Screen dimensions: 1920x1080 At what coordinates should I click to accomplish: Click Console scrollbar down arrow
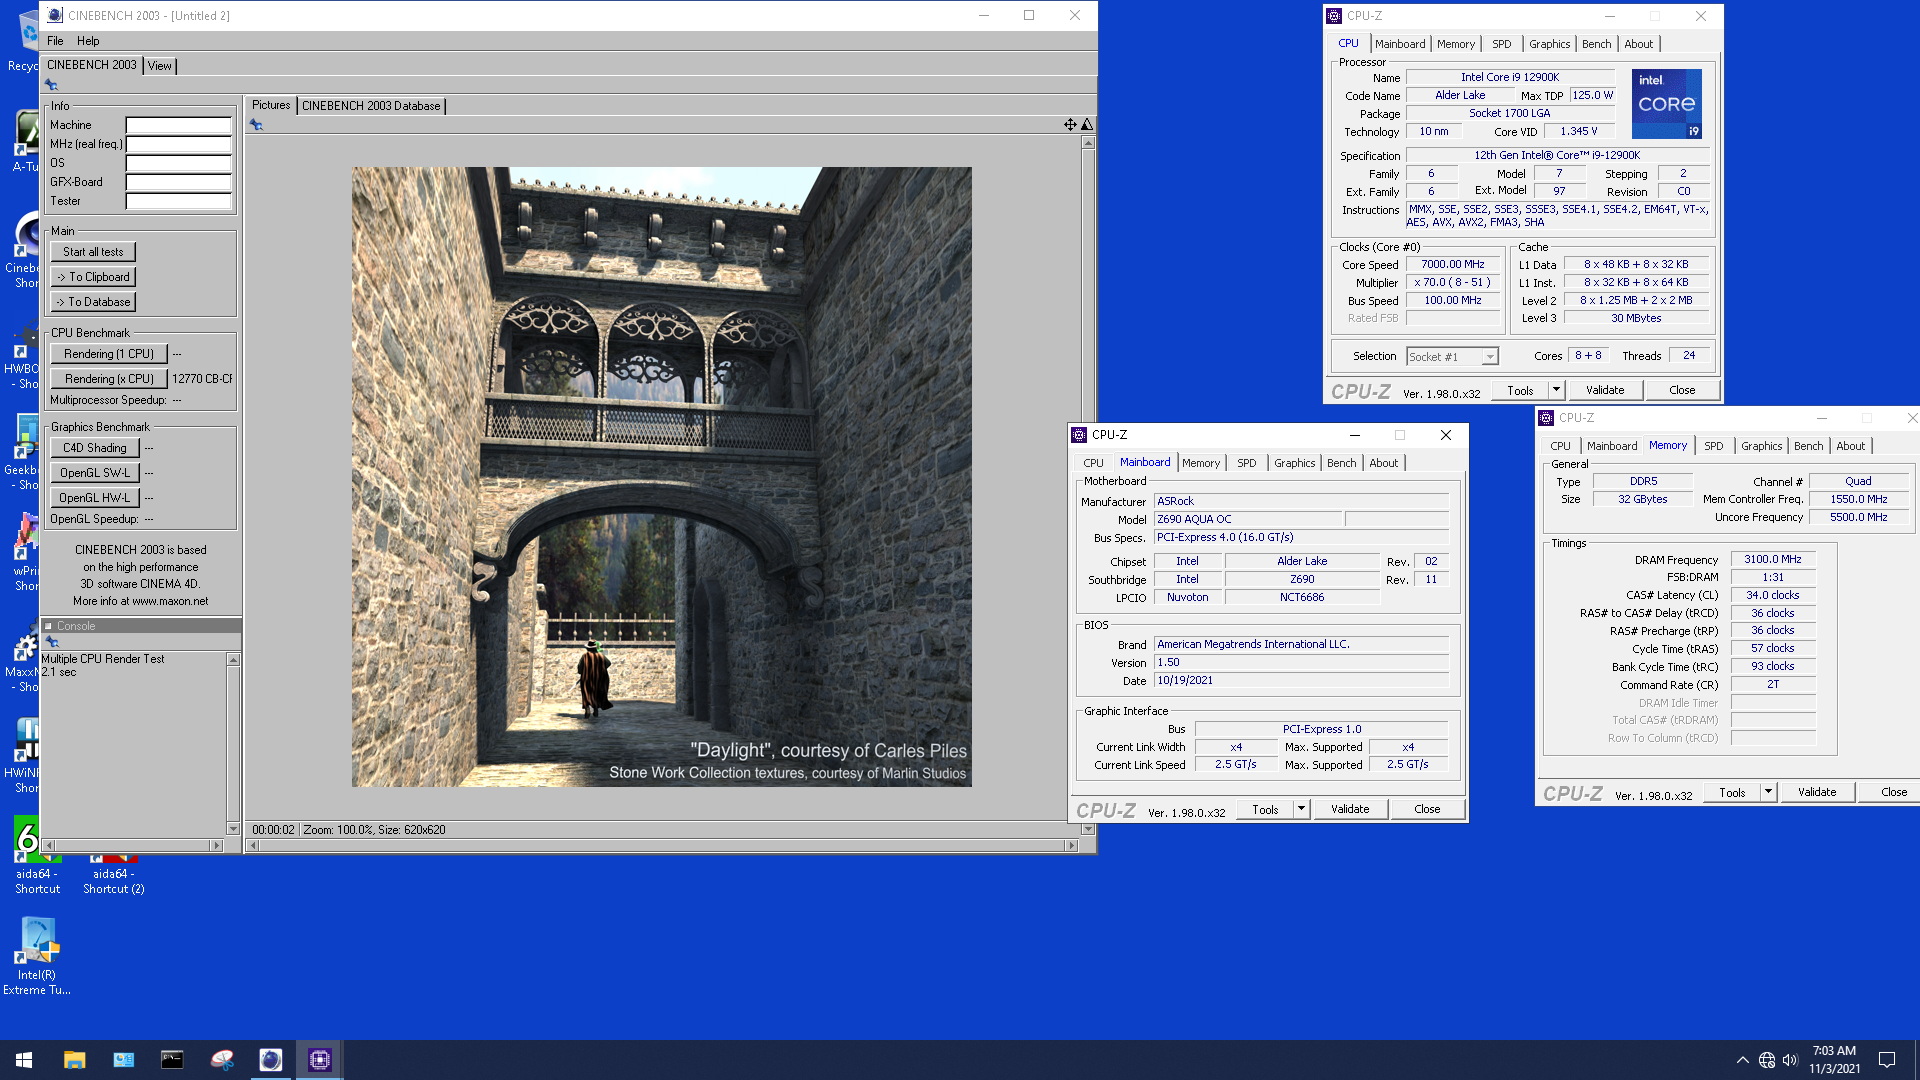(x=233, y=829)
